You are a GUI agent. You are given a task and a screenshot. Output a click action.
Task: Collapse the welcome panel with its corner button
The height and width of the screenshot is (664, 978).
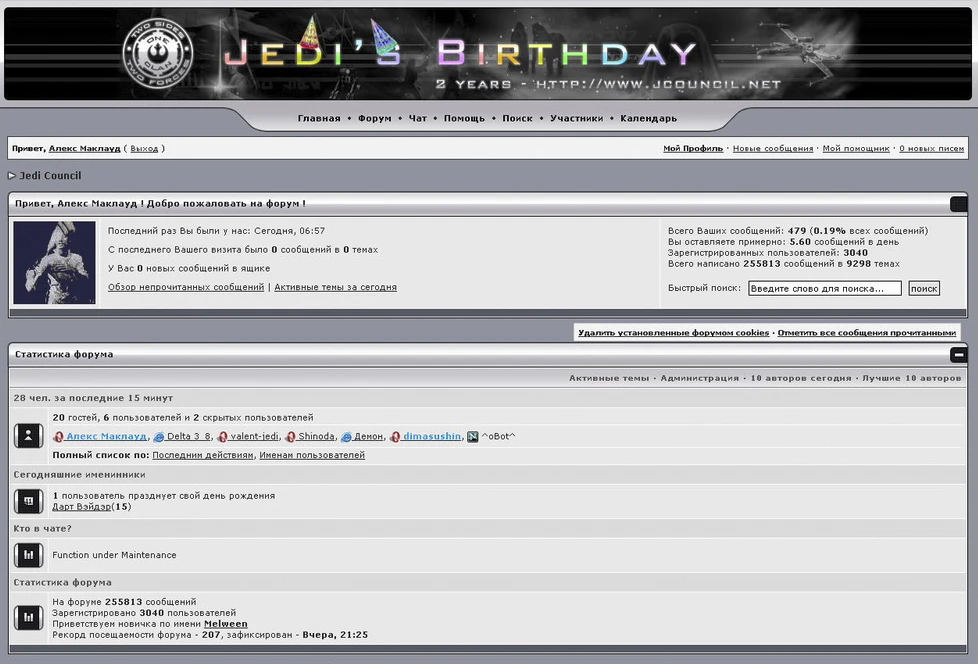(958, 204)
